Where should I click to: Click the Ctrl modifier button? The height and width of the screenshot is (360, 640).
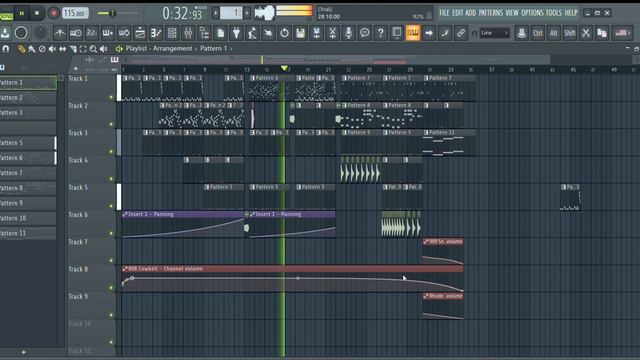[x=538, y=33]
